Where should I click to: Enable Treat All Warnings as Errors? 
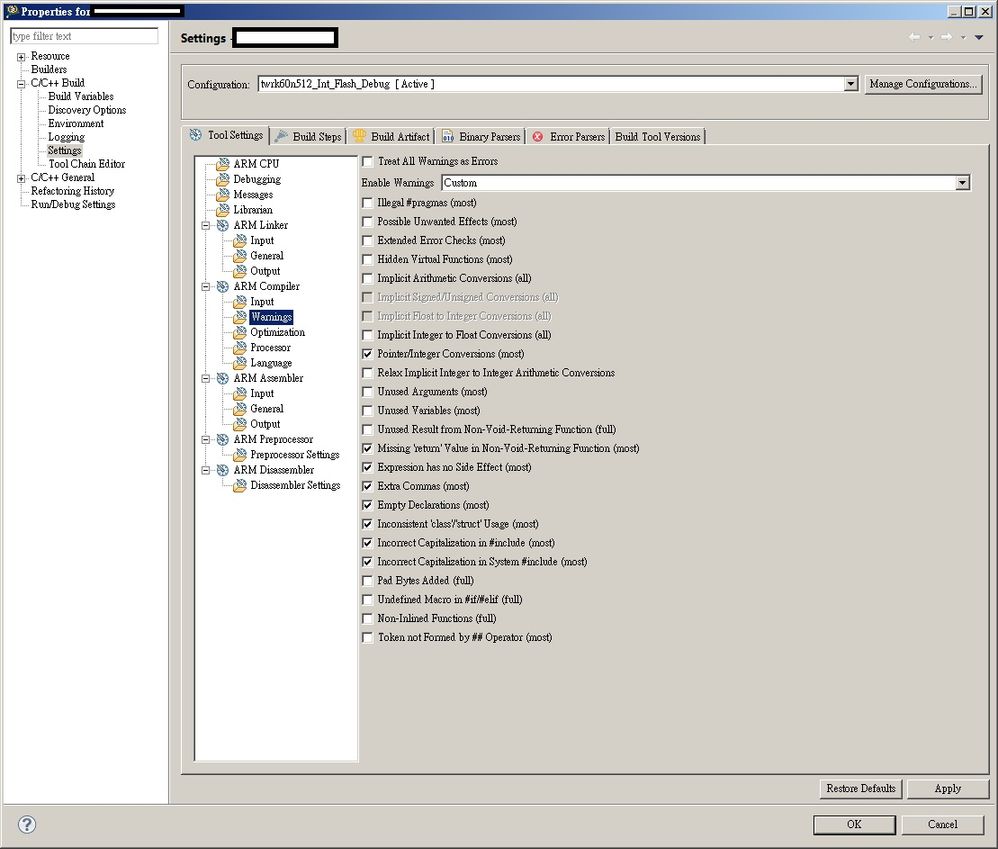[367, 162]
